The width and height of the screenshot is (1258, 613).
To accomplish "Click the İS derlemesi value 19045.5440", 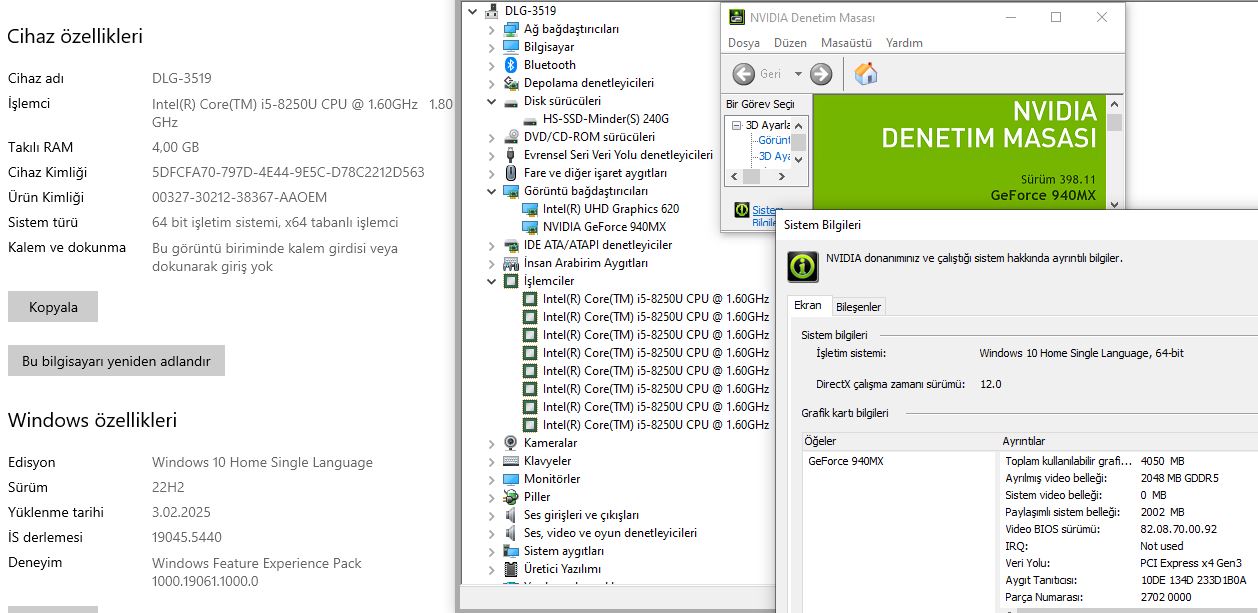I will [187, 537].
